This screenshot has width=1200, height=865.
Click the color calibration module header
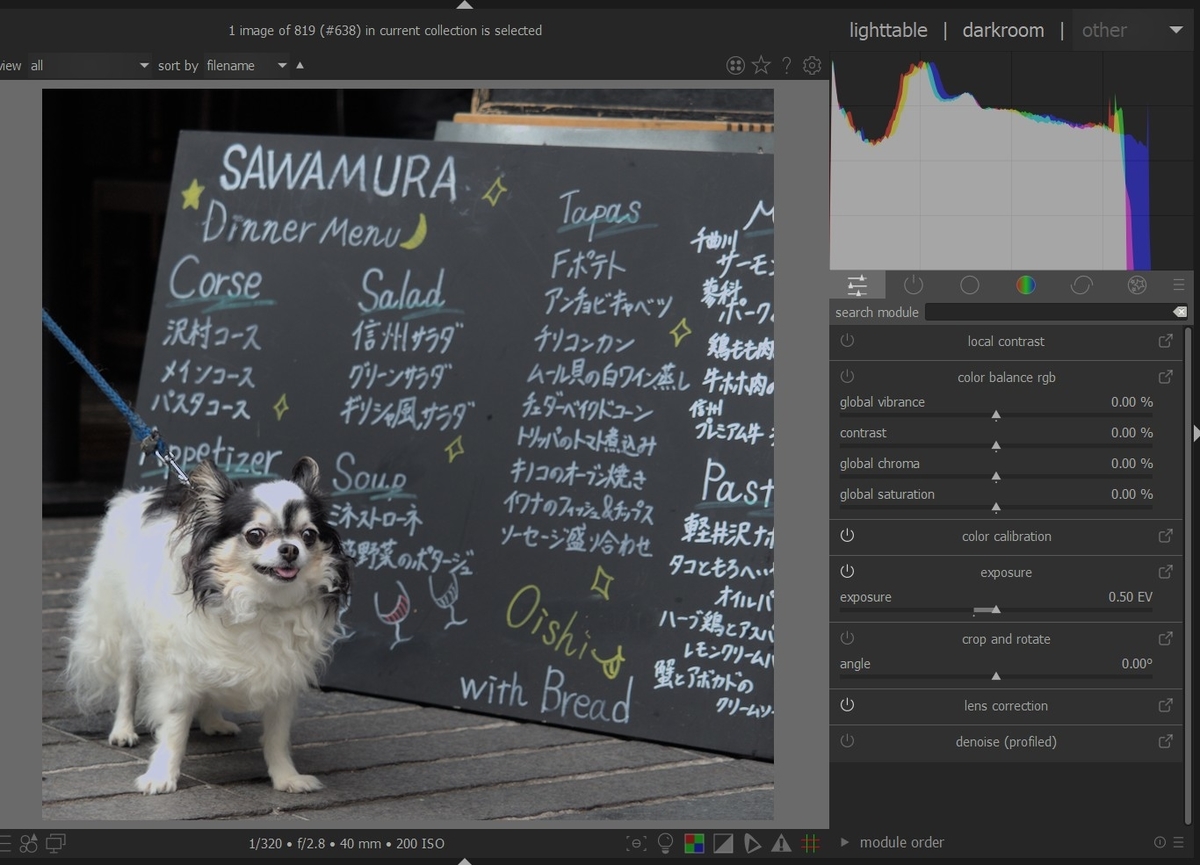pos(1006,536)
